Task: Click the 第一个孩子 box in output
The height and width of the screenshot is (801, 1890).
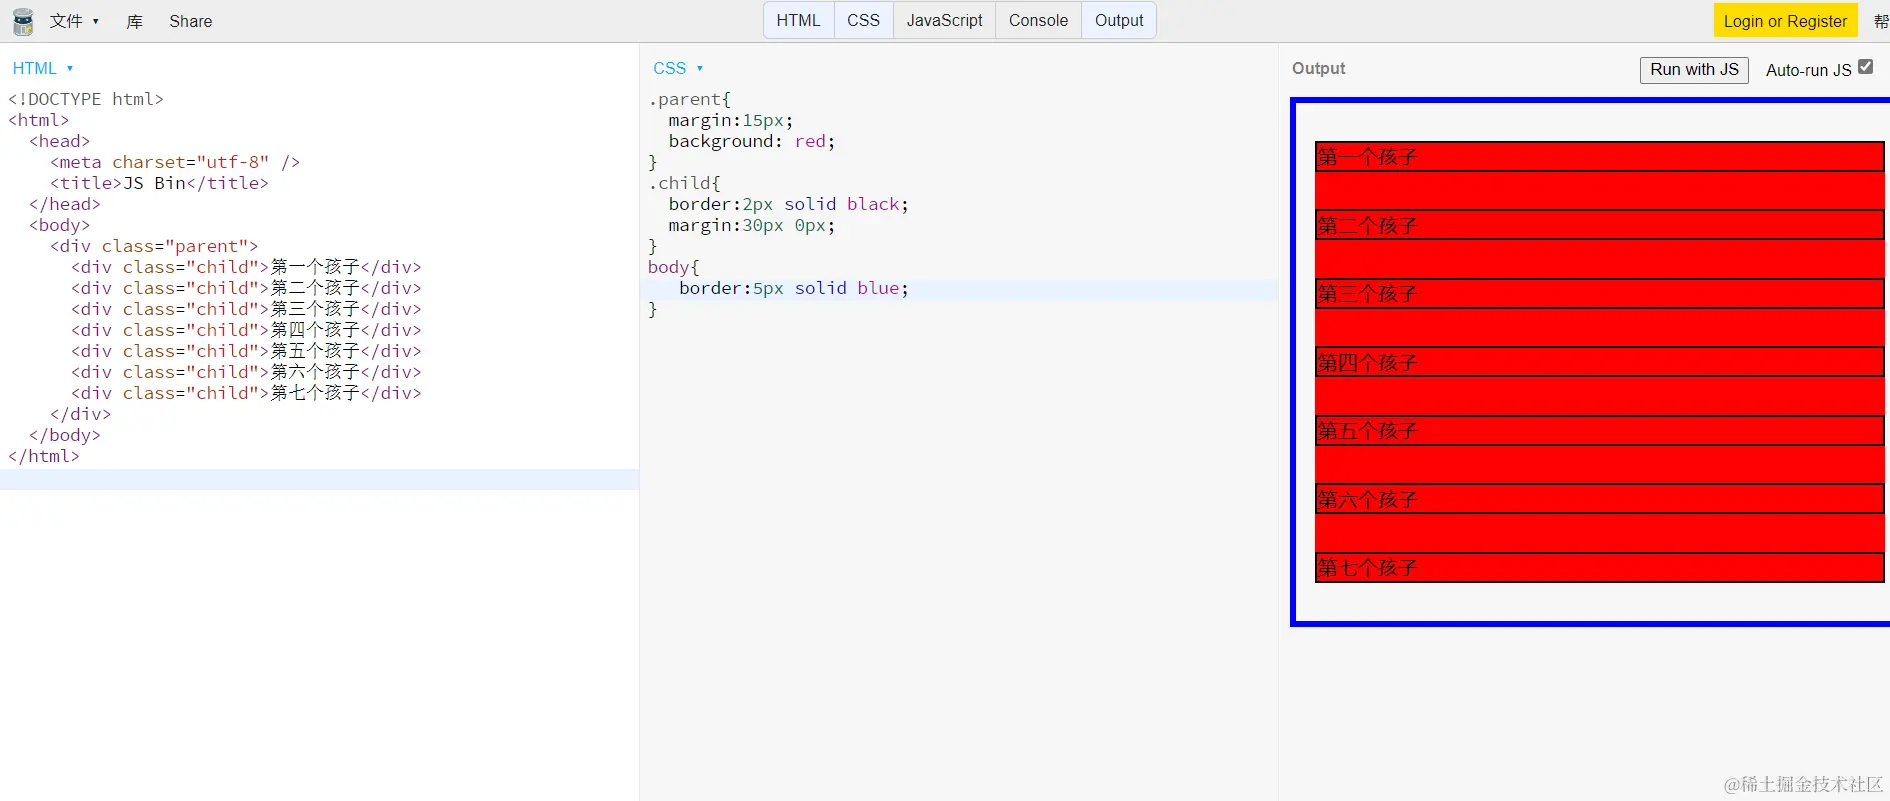Action: pos(1600,157)
